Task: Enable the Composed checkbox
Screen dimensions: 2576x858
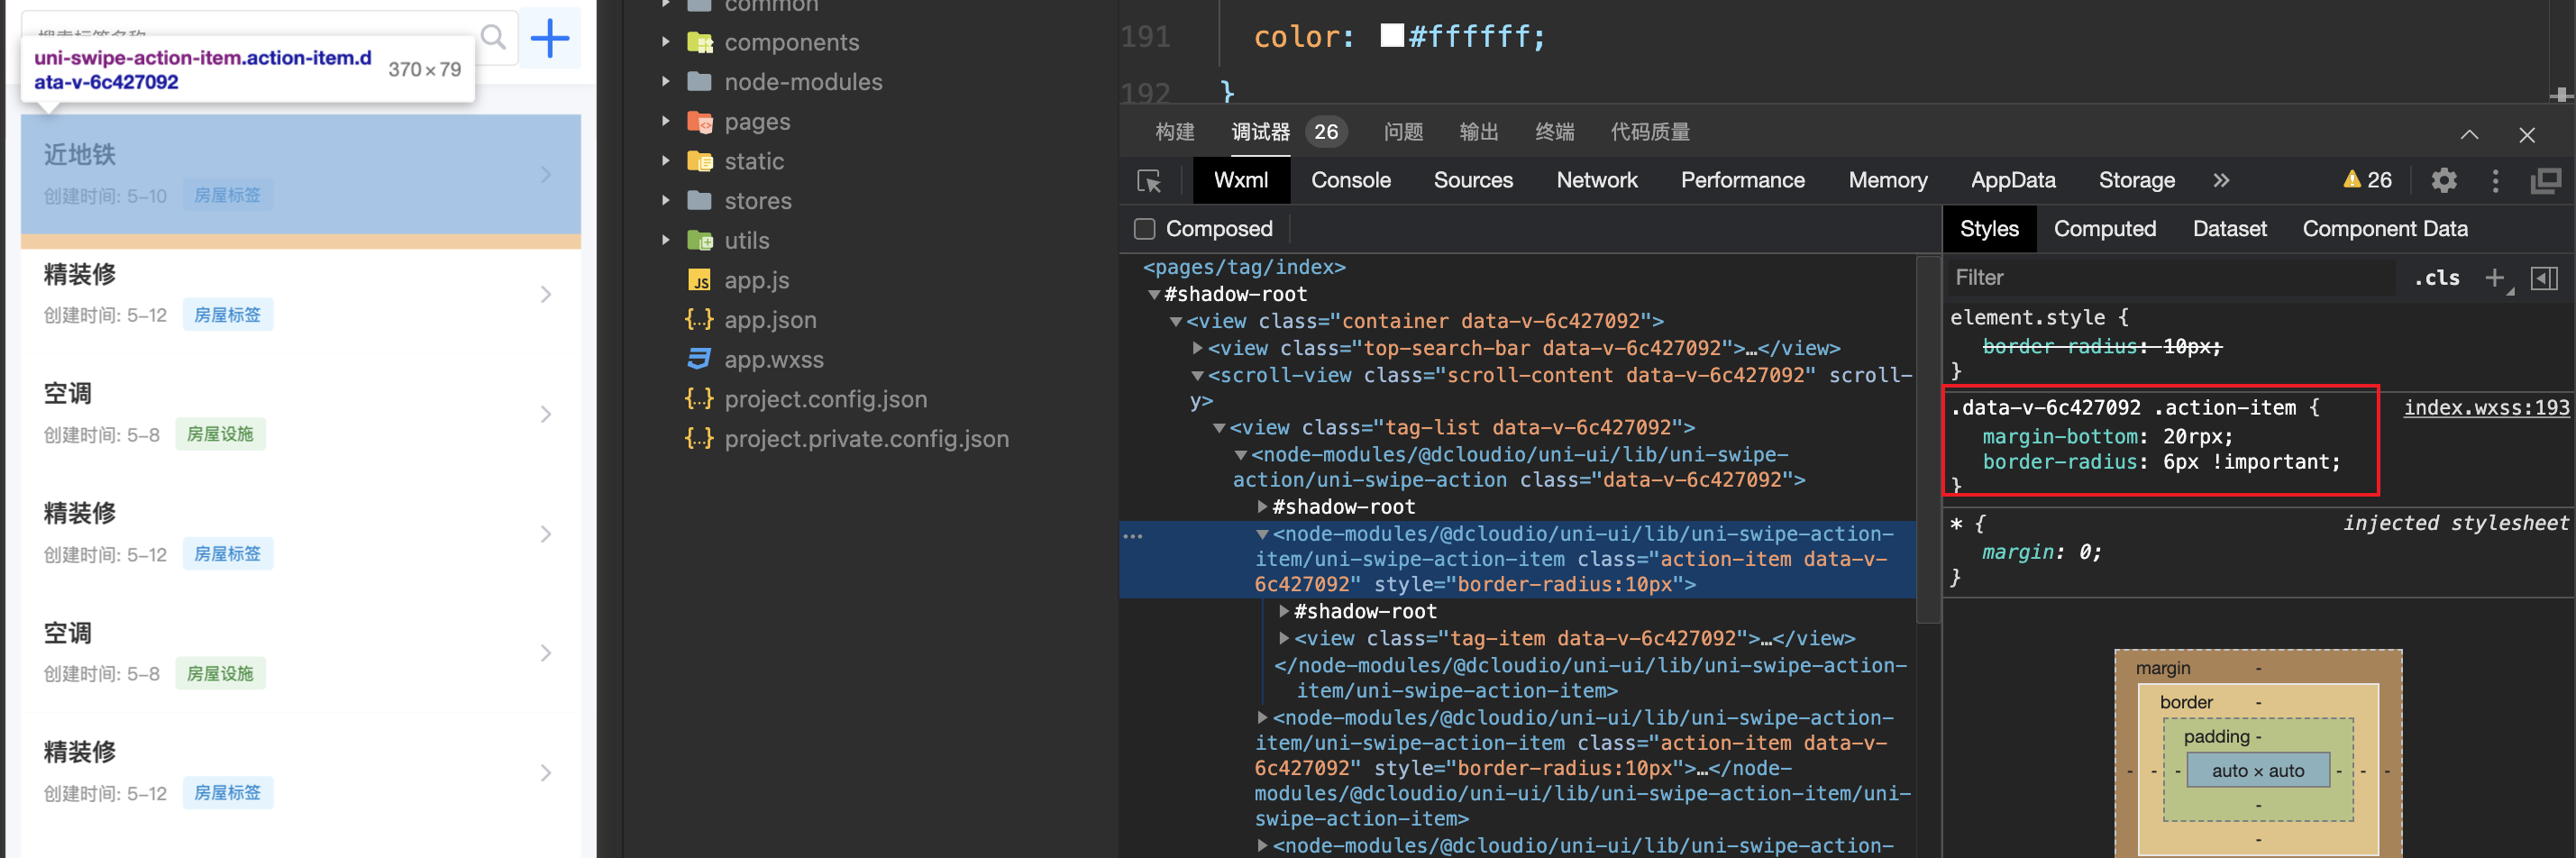Action: coord(1145,229)
